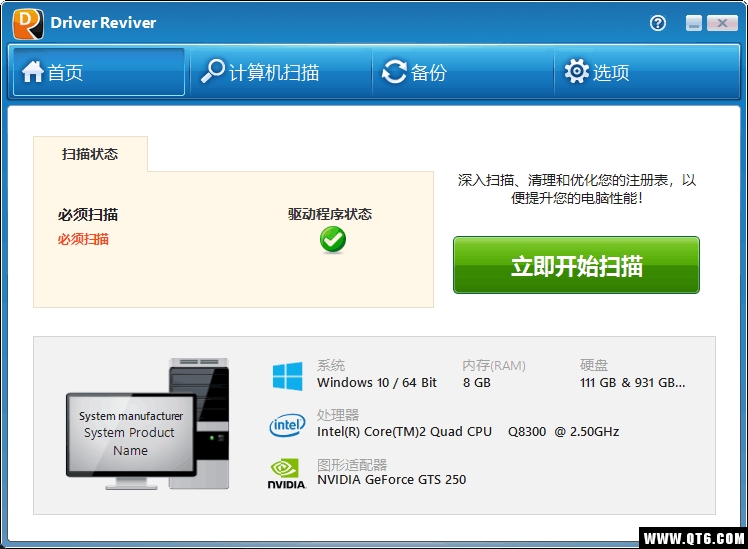
Task: Click the NVIDIA GeForce GTS 250 text
Action: 392,479
